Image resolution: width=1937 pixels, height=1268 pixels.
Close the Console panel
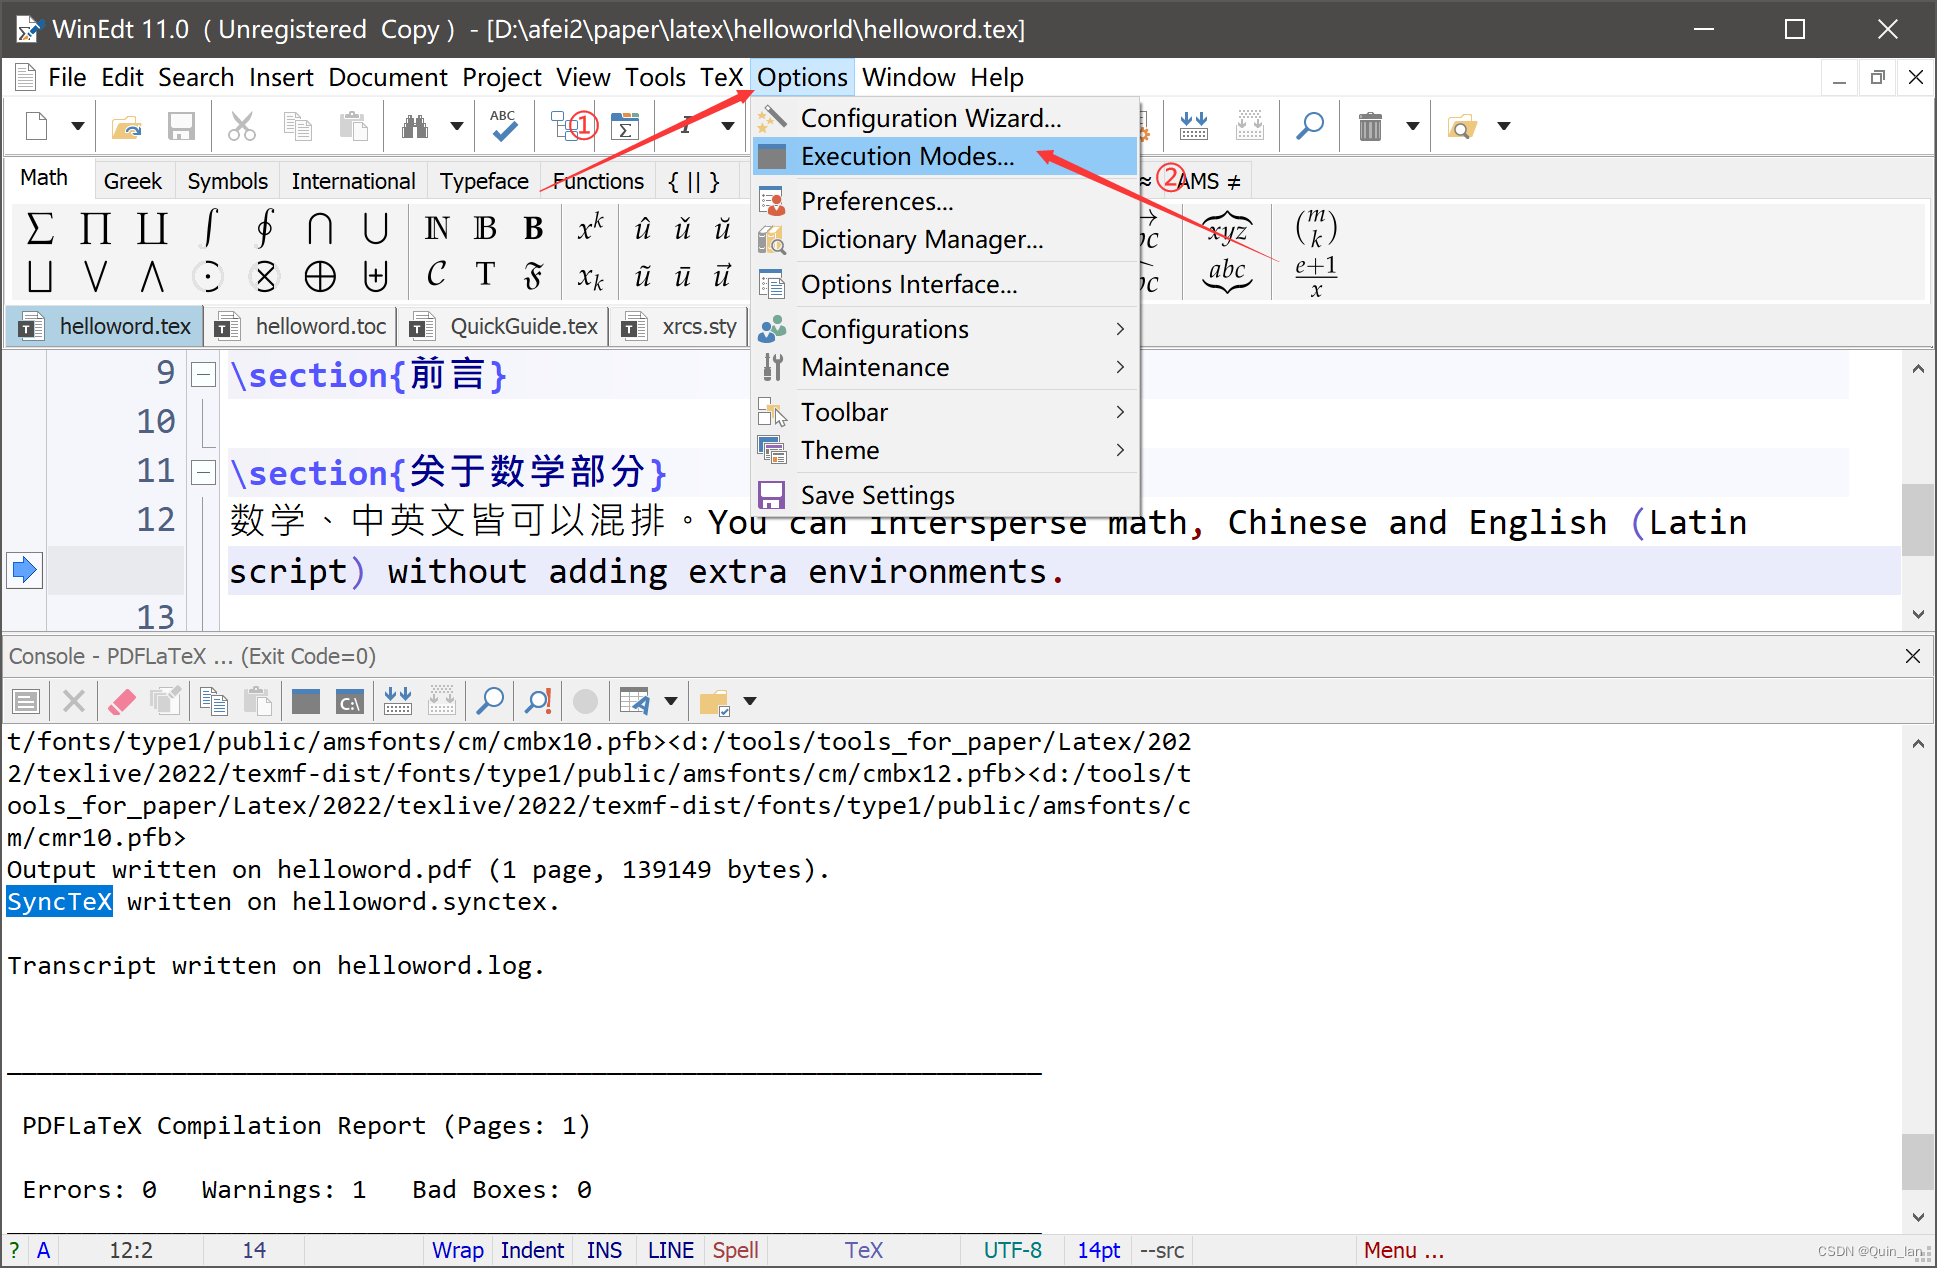click(1913, 656)
